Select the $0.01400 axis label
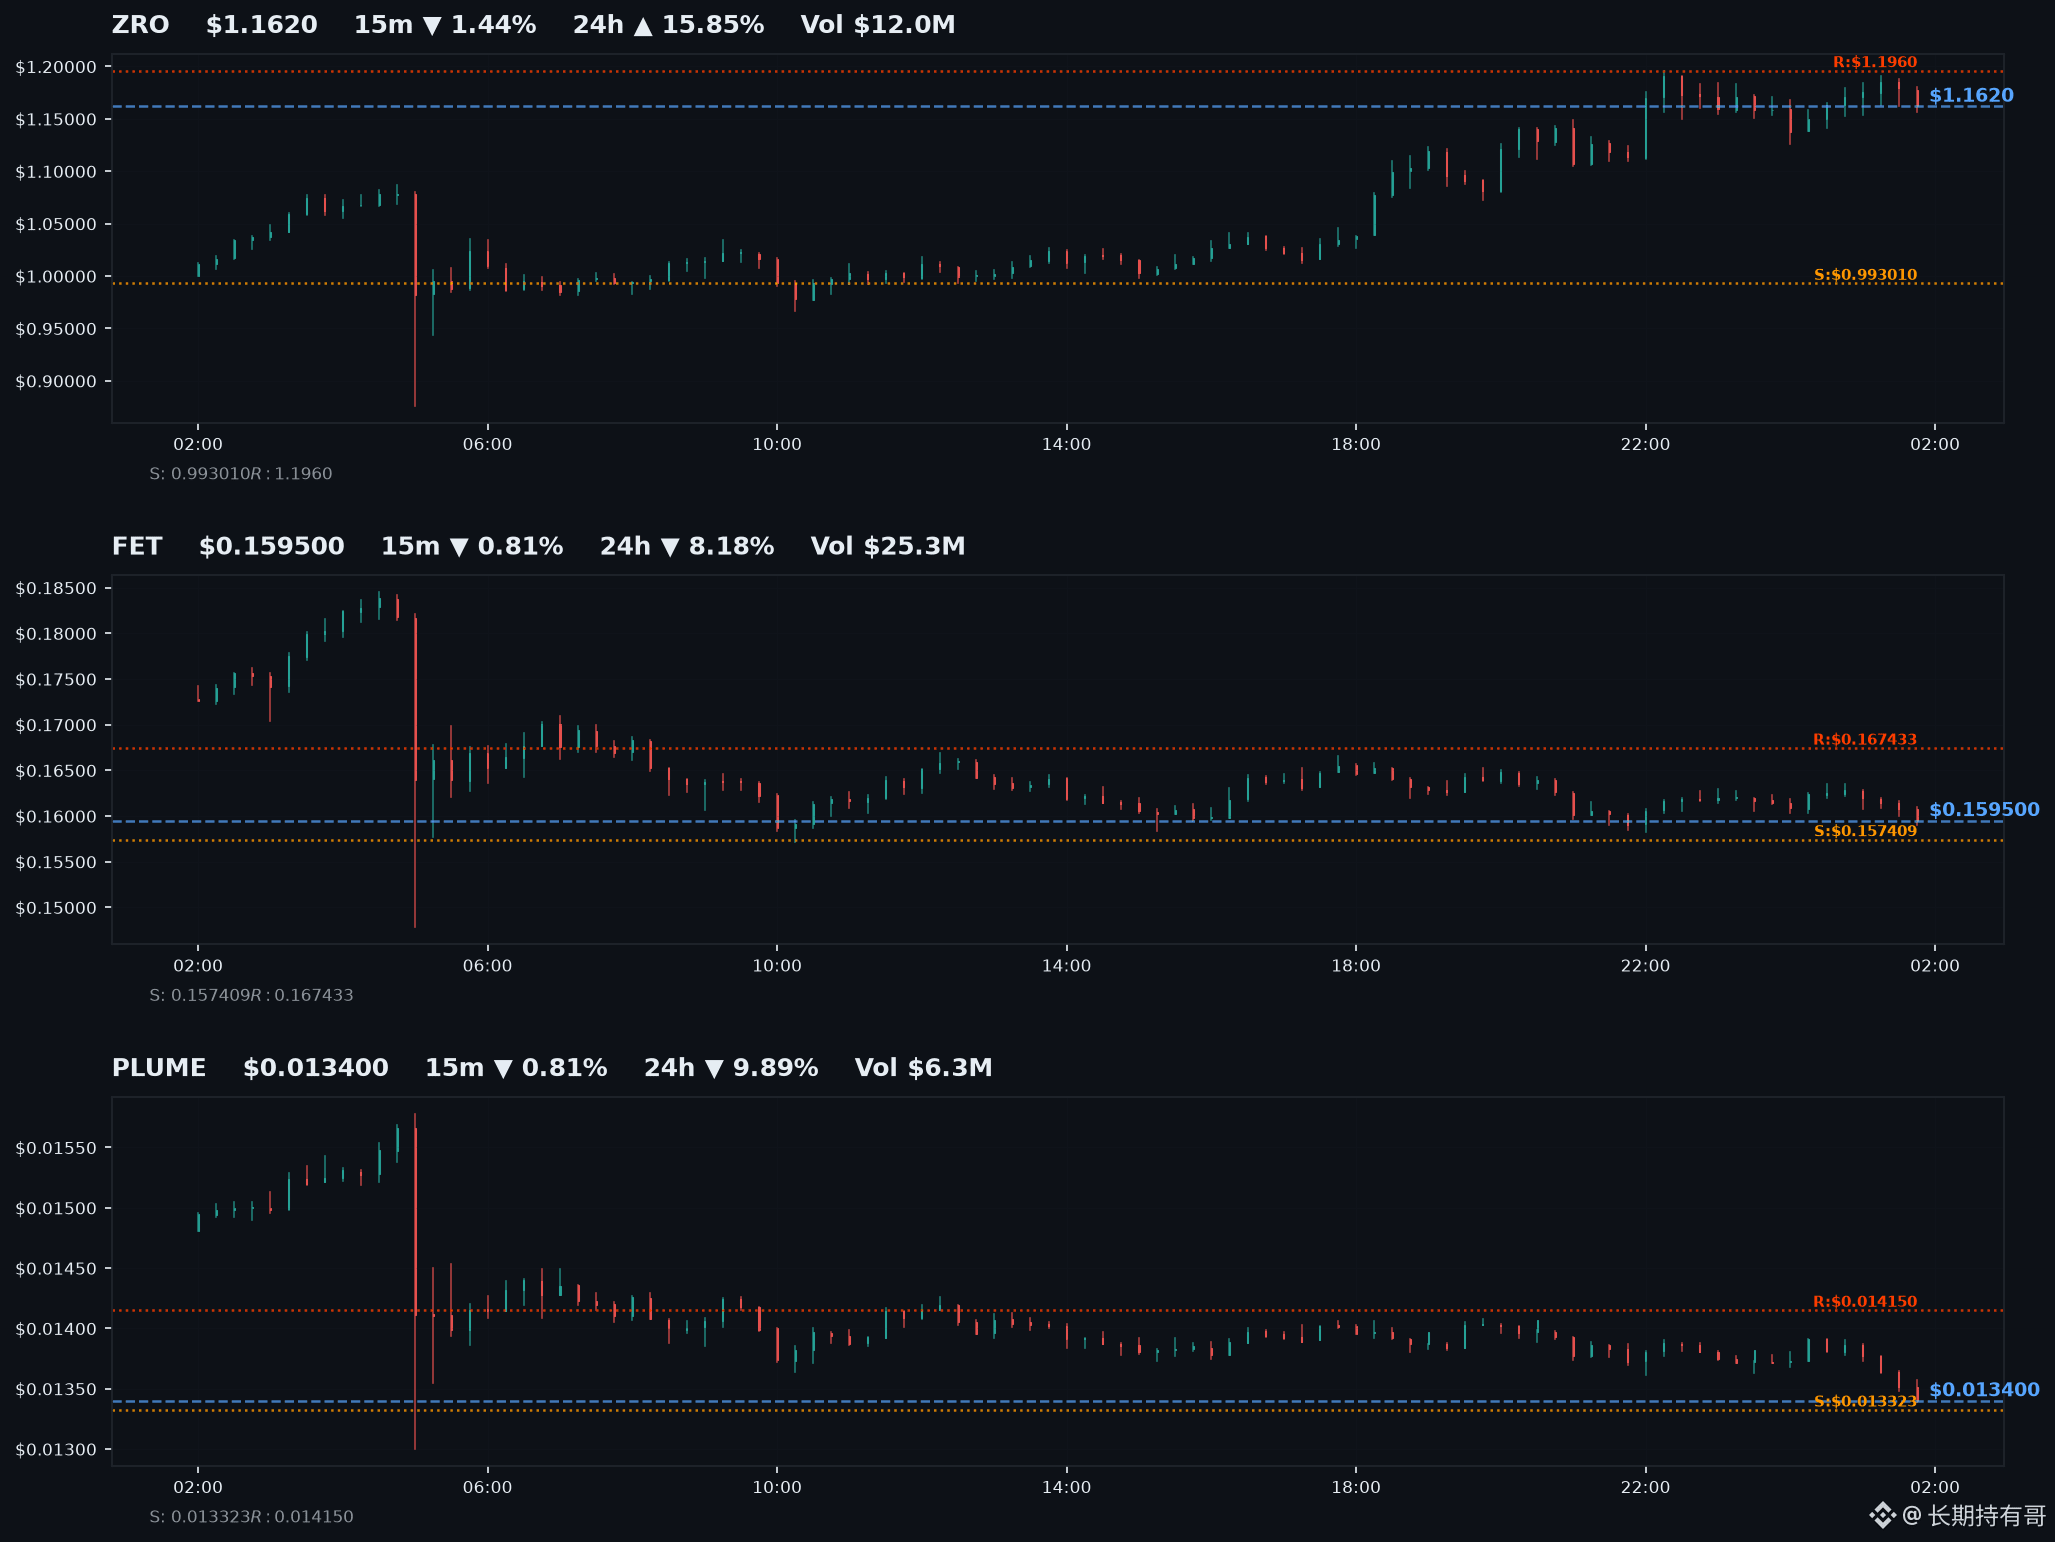The height and width of the screenshot is (1542, 2055). [56, 1329]
